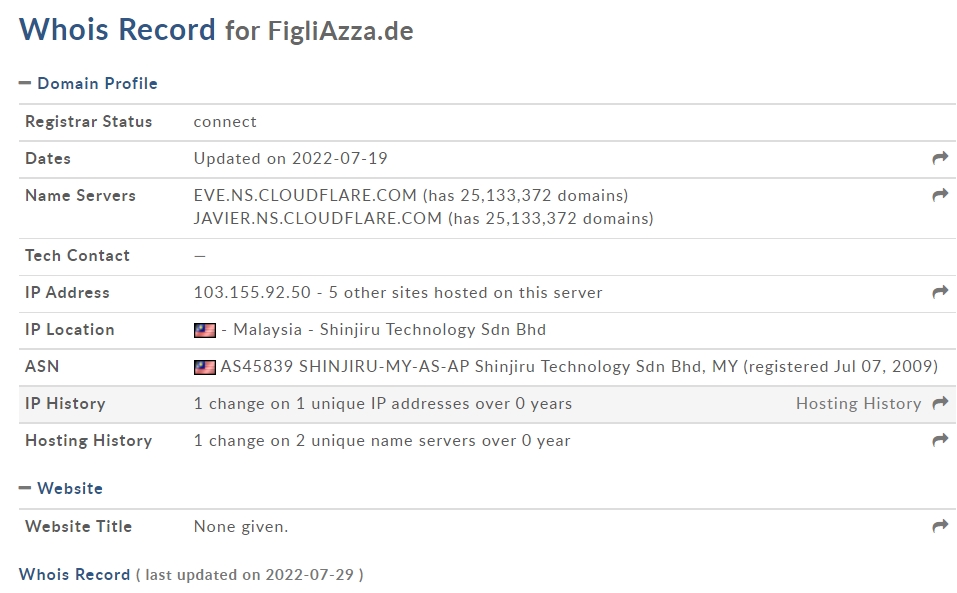
Task: Click the IP address 103.155.92.50 text
Action: [252, 292]
